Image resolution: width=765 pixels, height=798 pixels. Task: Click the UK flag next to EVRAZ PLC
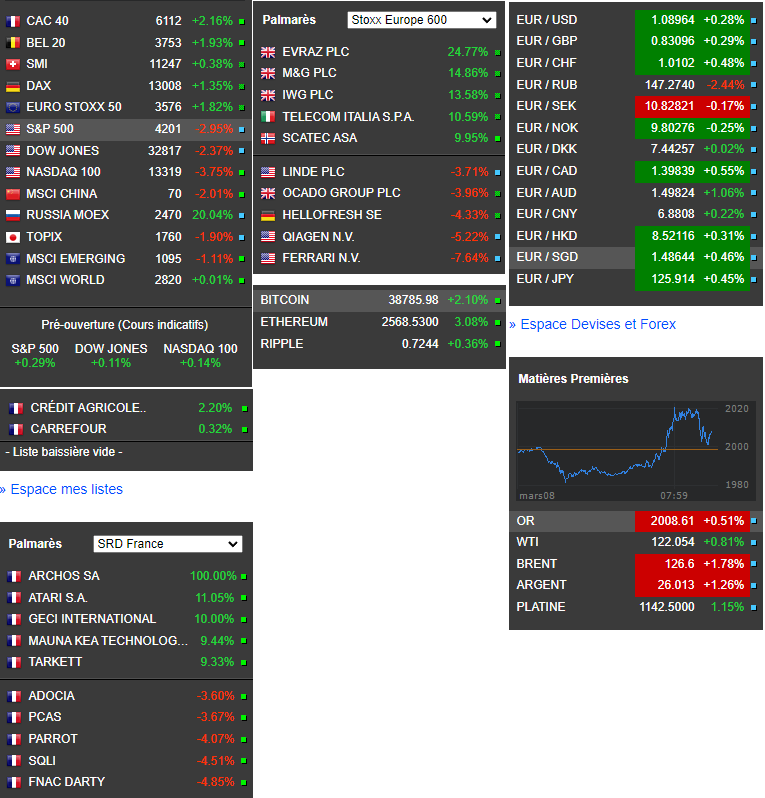pyautogui.click(x=268, y=52)
